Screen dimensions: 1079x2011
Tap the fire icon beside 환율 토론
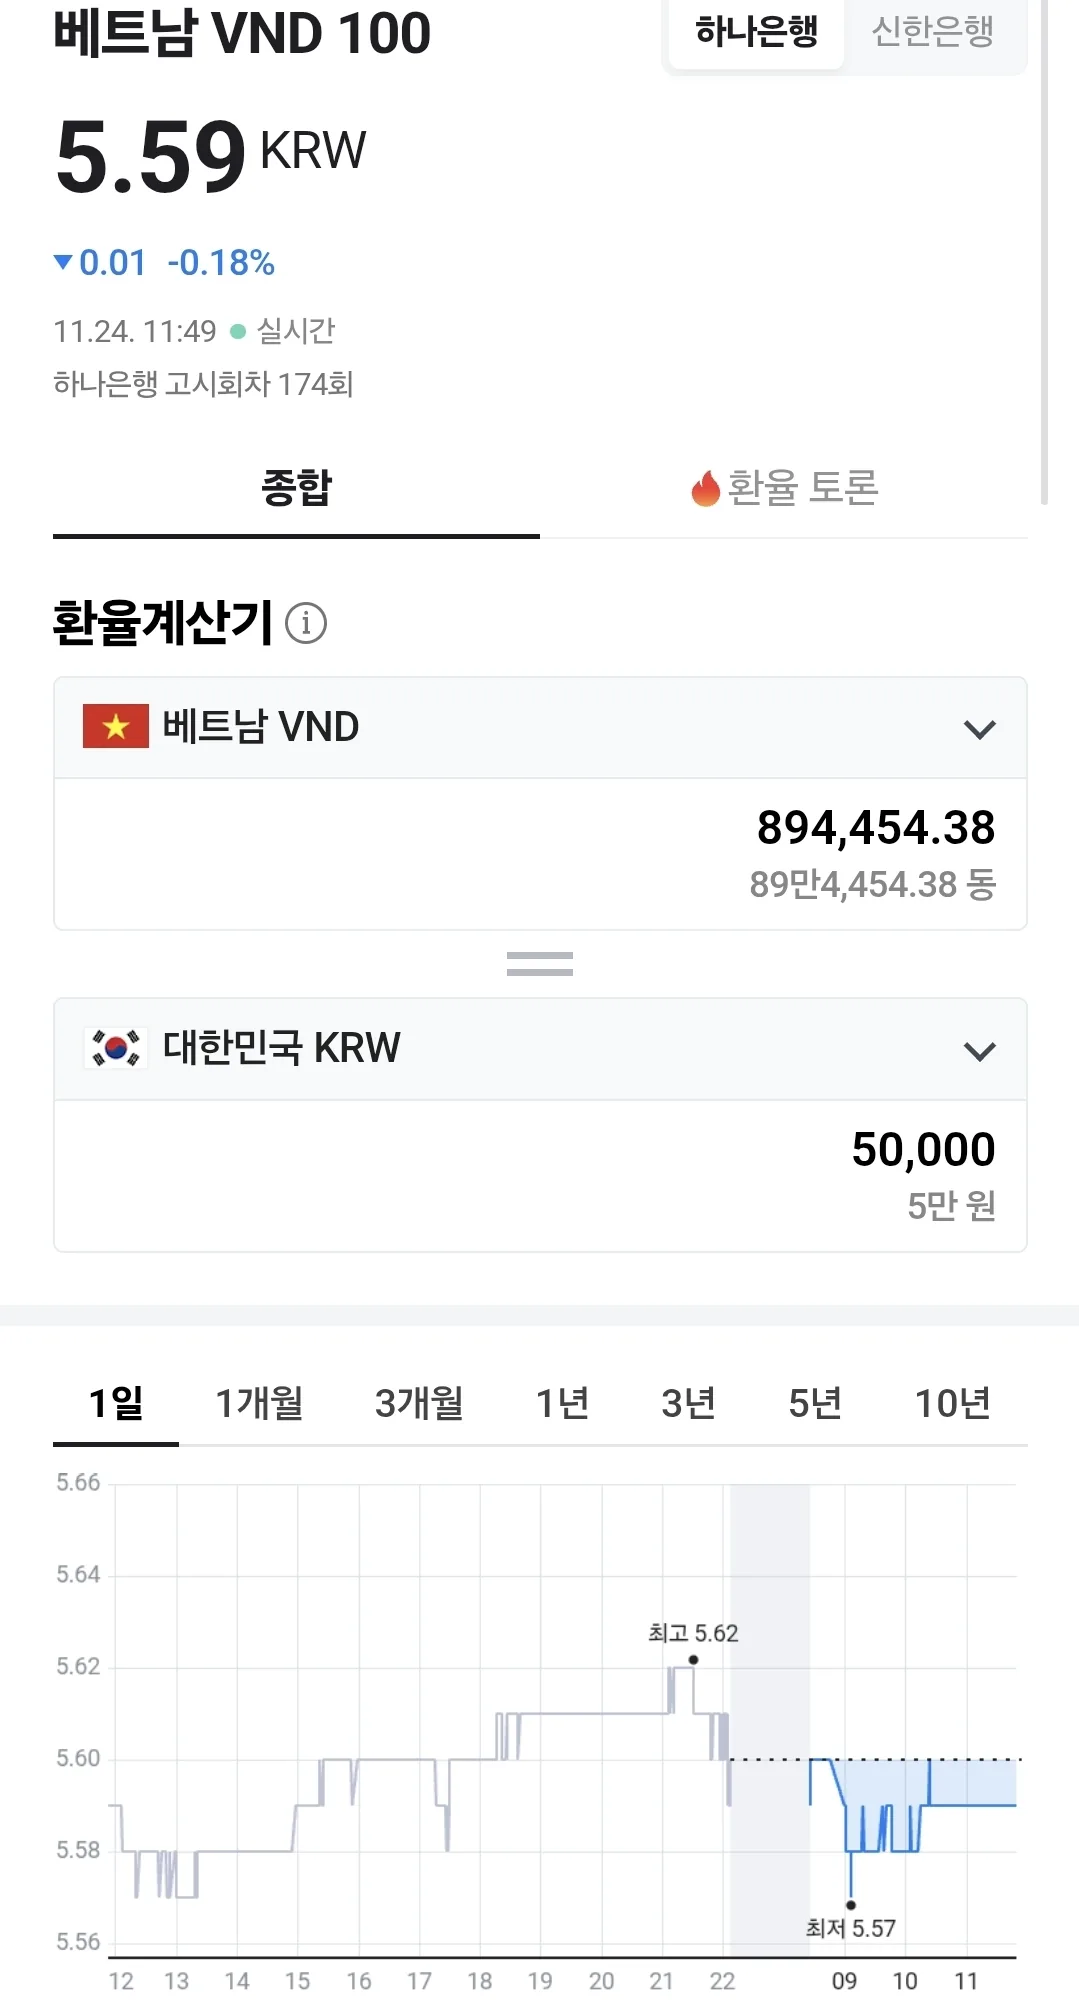click(705, 488)
